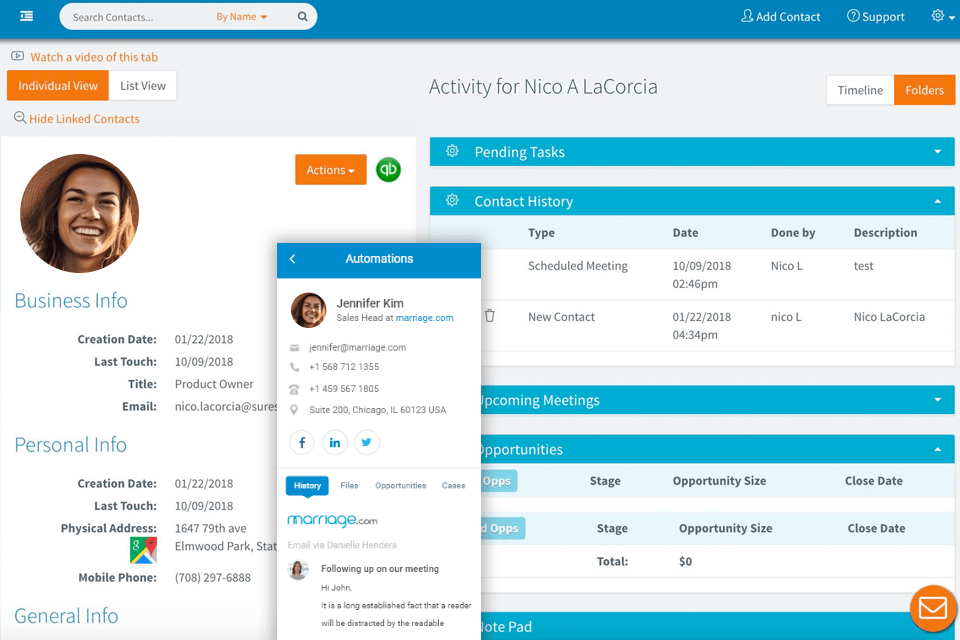The height and width of the screenshot is (640, 960).
Task: Select the Timeline view button
Action: [860, 90]
